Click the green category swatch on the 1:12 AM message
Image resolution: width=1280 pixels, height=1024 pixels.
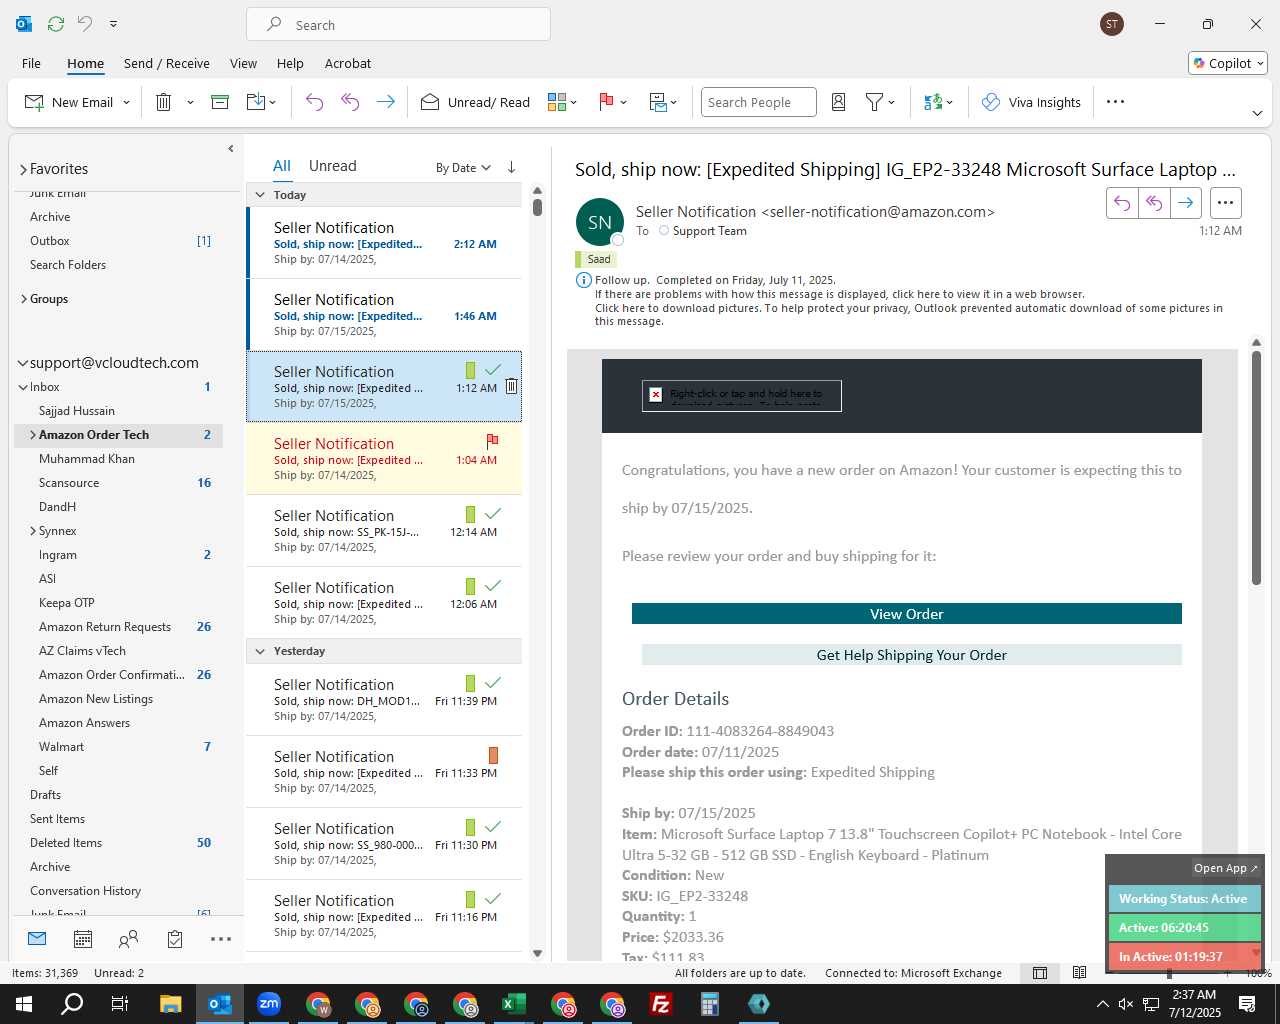(x=470, y=370)
